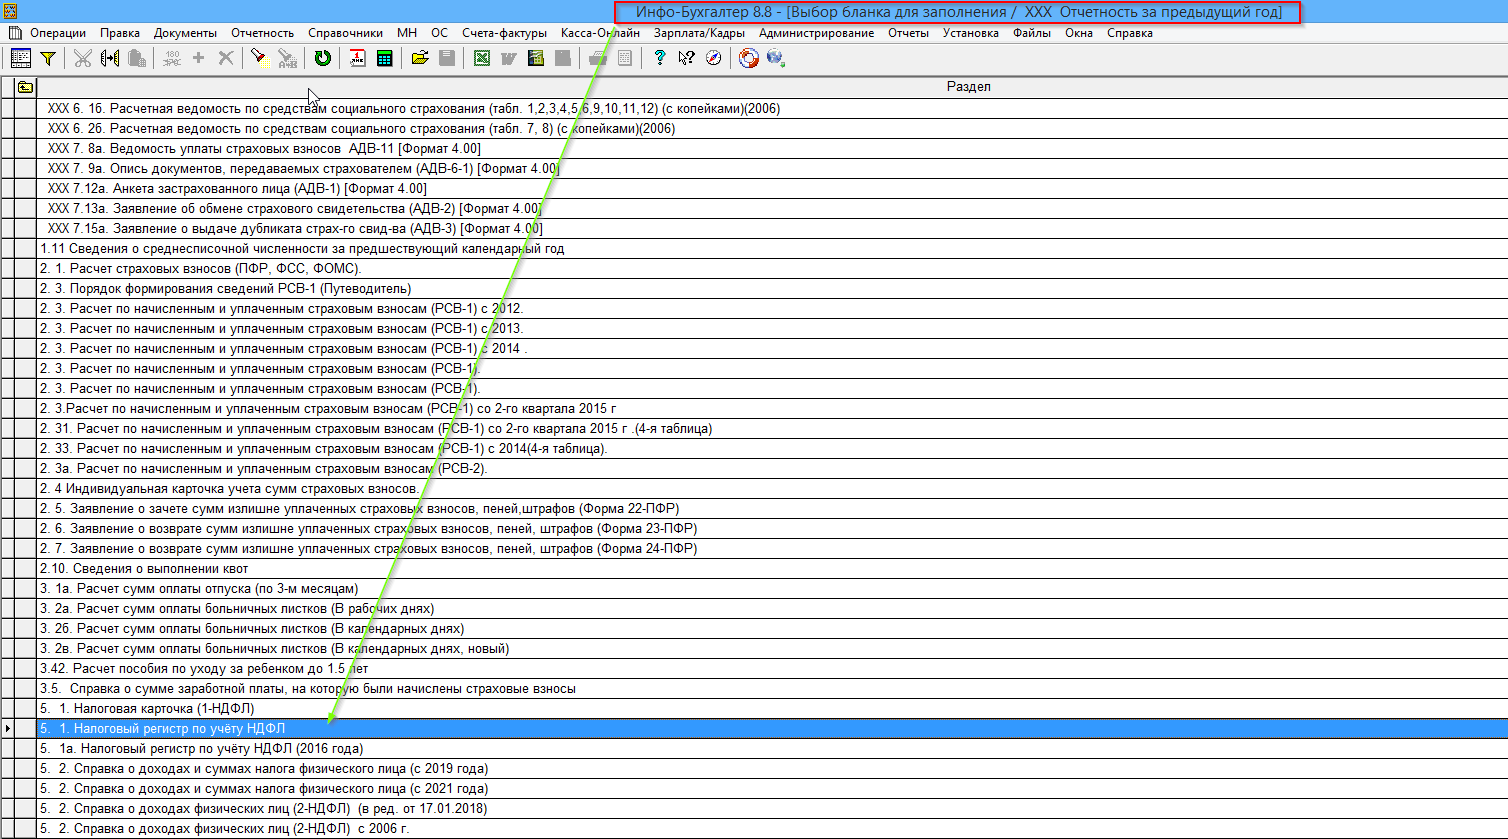Open the Справка menu
Image resolution: width=1508 pixels, height=839 pixels.
1130,33
